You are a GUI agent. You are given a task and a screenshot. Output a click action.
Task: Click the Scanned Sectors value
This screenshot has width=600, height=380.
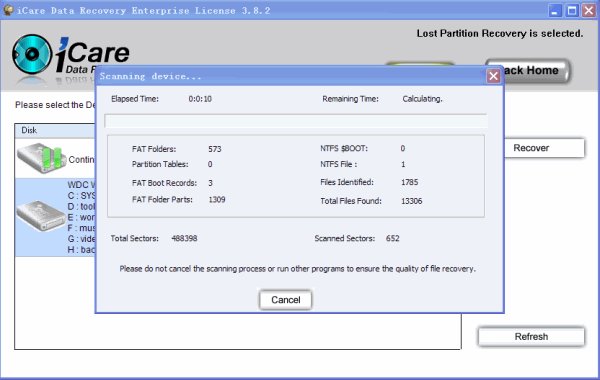[x=393, y=238]
